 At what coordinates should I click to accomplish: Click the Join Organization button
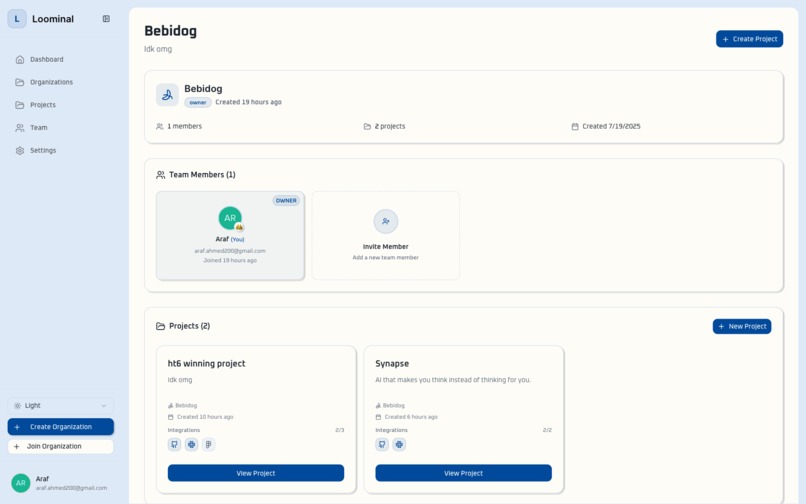click(x=61, y=446)
